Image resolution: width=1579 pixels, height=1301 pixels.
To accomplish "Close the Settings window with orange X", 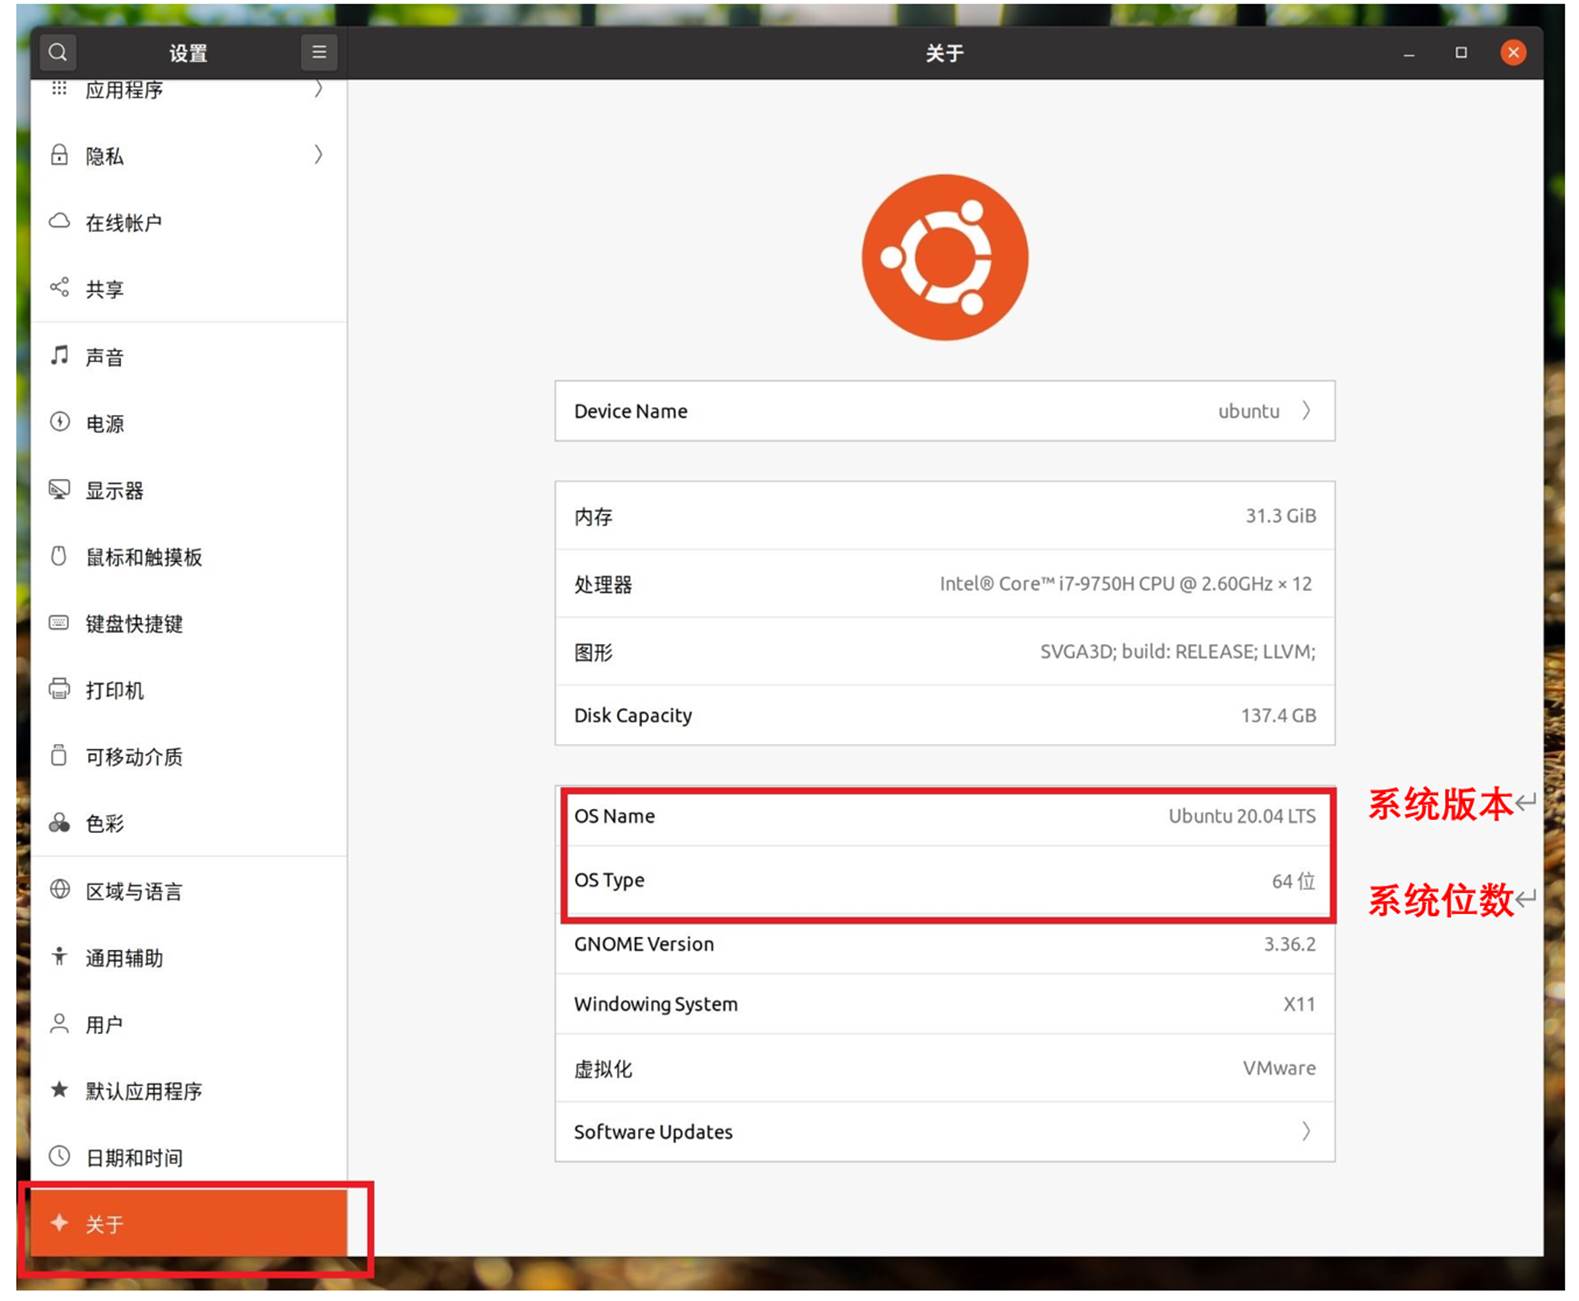I will coord(1513,52).
